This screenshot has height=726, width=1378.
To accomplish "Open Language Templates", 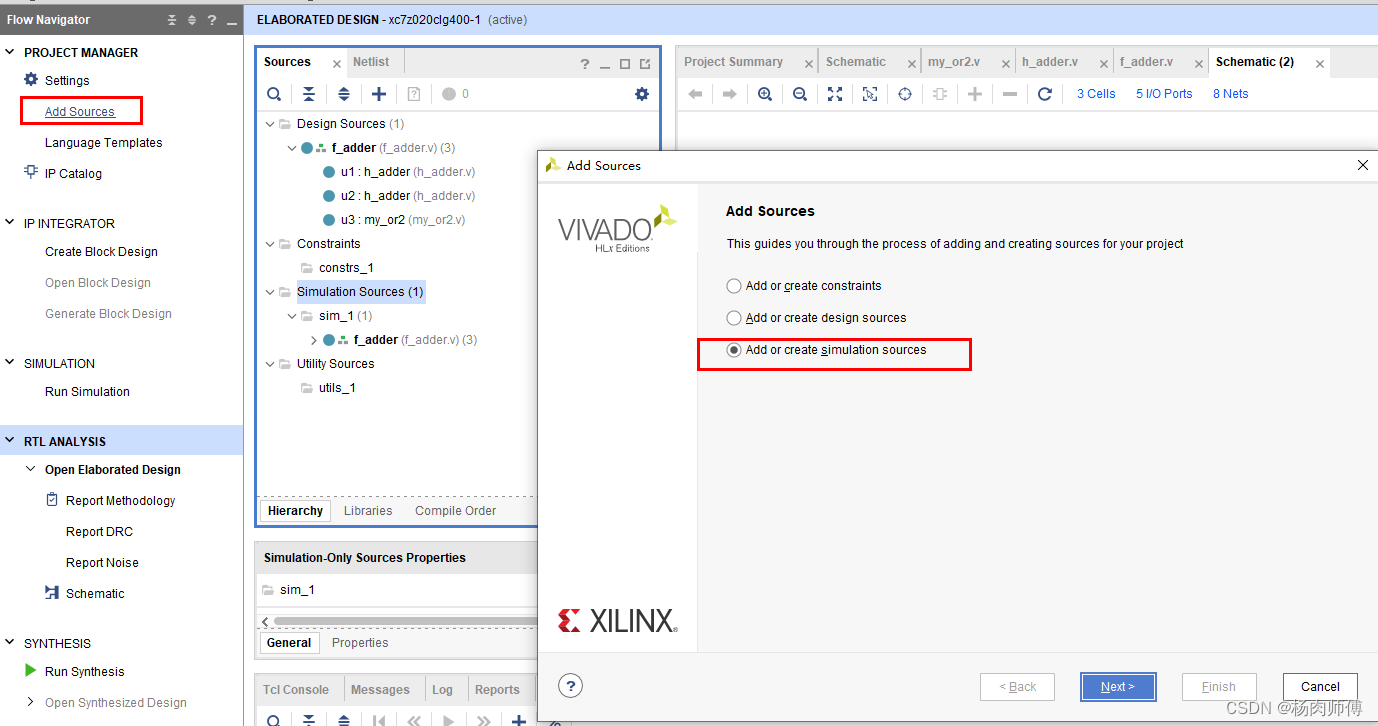I will [x=104, y=142].
